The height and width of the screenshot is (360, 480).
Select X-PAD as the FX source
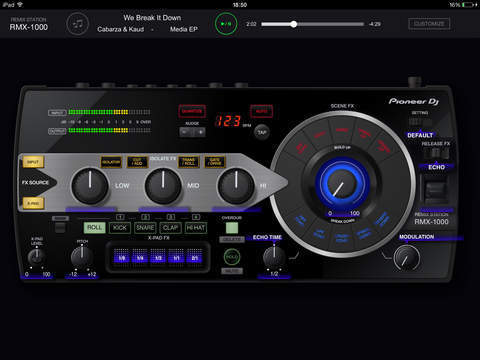pyautogui.click(x=33, y=203)
